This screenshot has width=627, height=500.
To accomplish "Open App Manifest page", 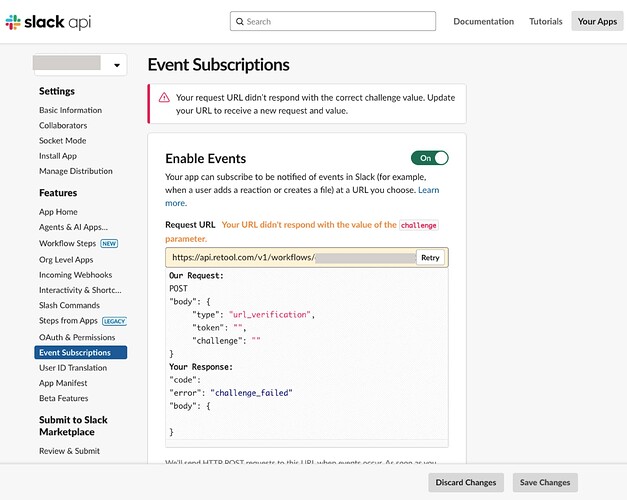I will pyautogui.click(x=63, y=383).
